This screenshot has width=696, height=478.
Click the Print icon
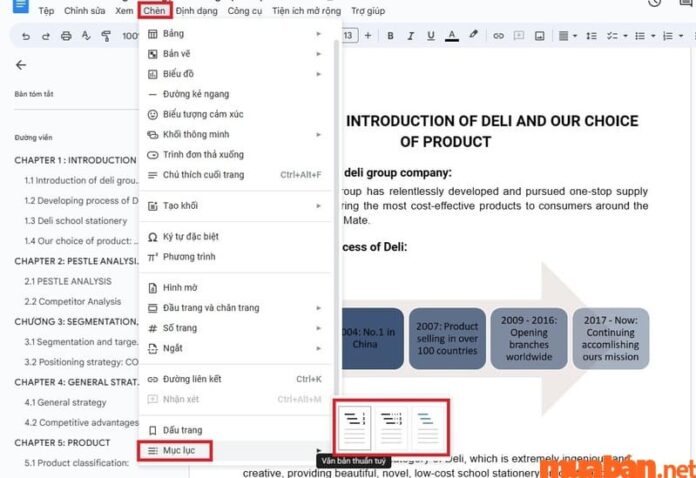click(x=66, y=36)
